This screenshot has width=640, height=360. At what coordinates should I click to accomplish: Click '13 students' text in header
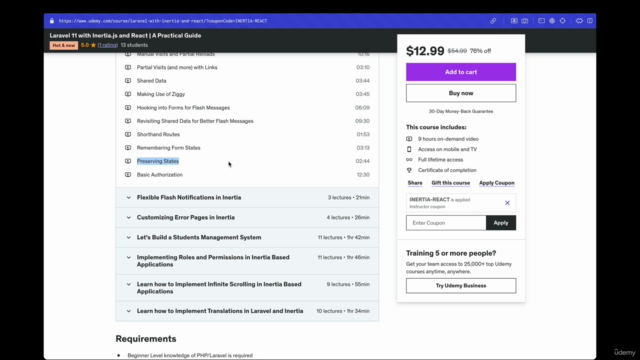click(x=134, y=45)
